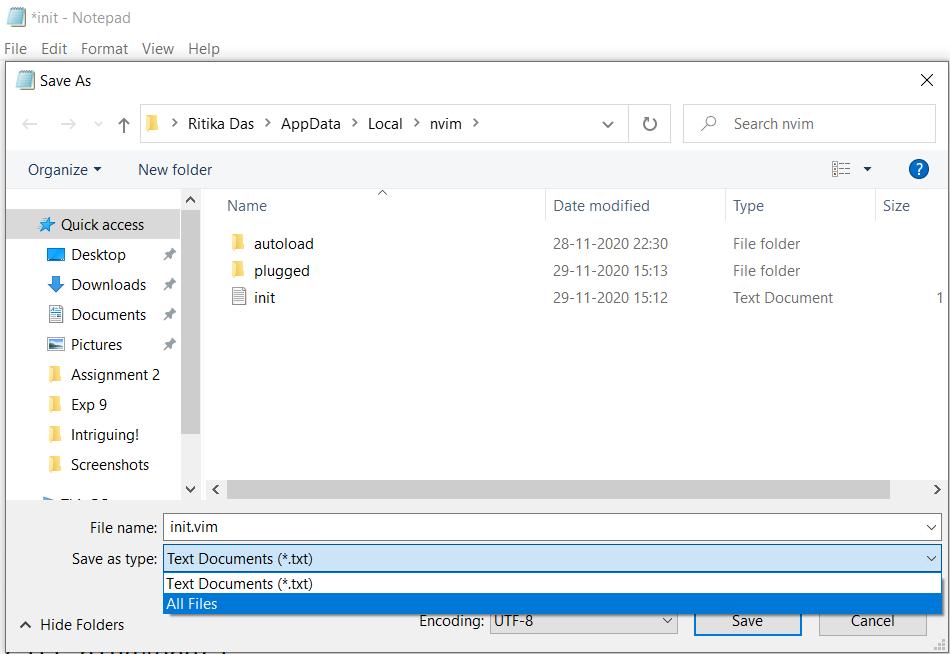Open Notepad View menu
This screenshot has height=654, width=950.
coord(158,49)
